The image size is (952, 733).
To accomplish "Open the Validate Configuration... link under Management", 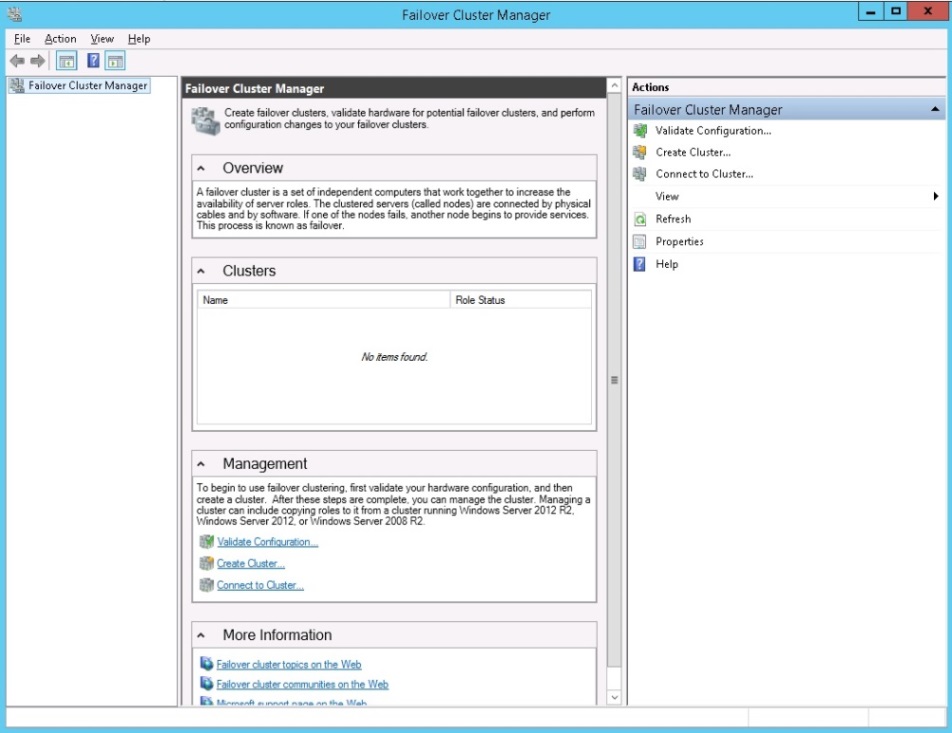I will coord(268,542).
